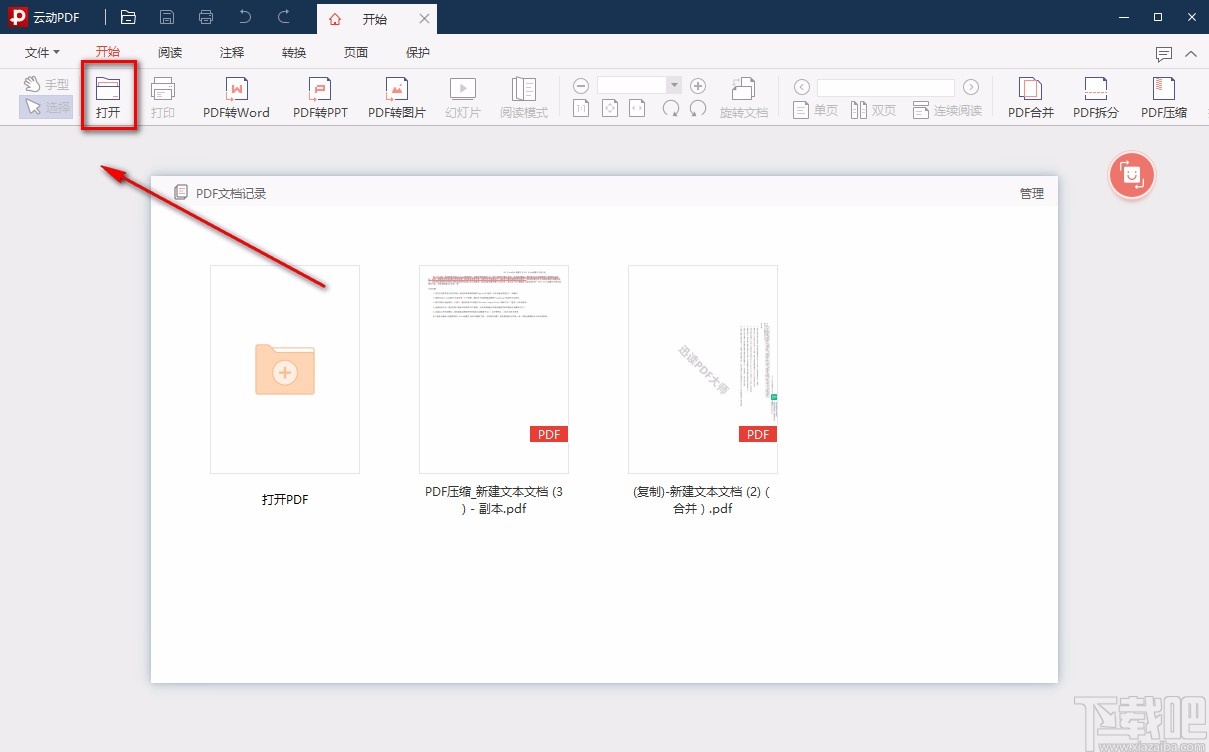Switch to the 开始 ribbon tab
Viewport: 1209px width, 752px height.
[108, 52]
